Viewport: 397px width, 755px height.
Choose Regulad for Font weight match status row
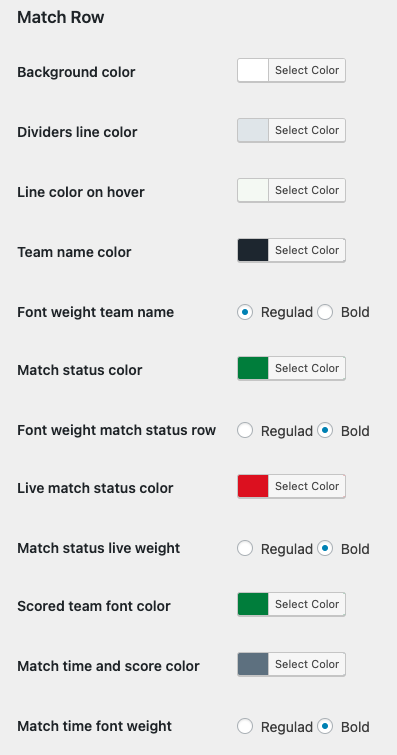coord(245,430)
